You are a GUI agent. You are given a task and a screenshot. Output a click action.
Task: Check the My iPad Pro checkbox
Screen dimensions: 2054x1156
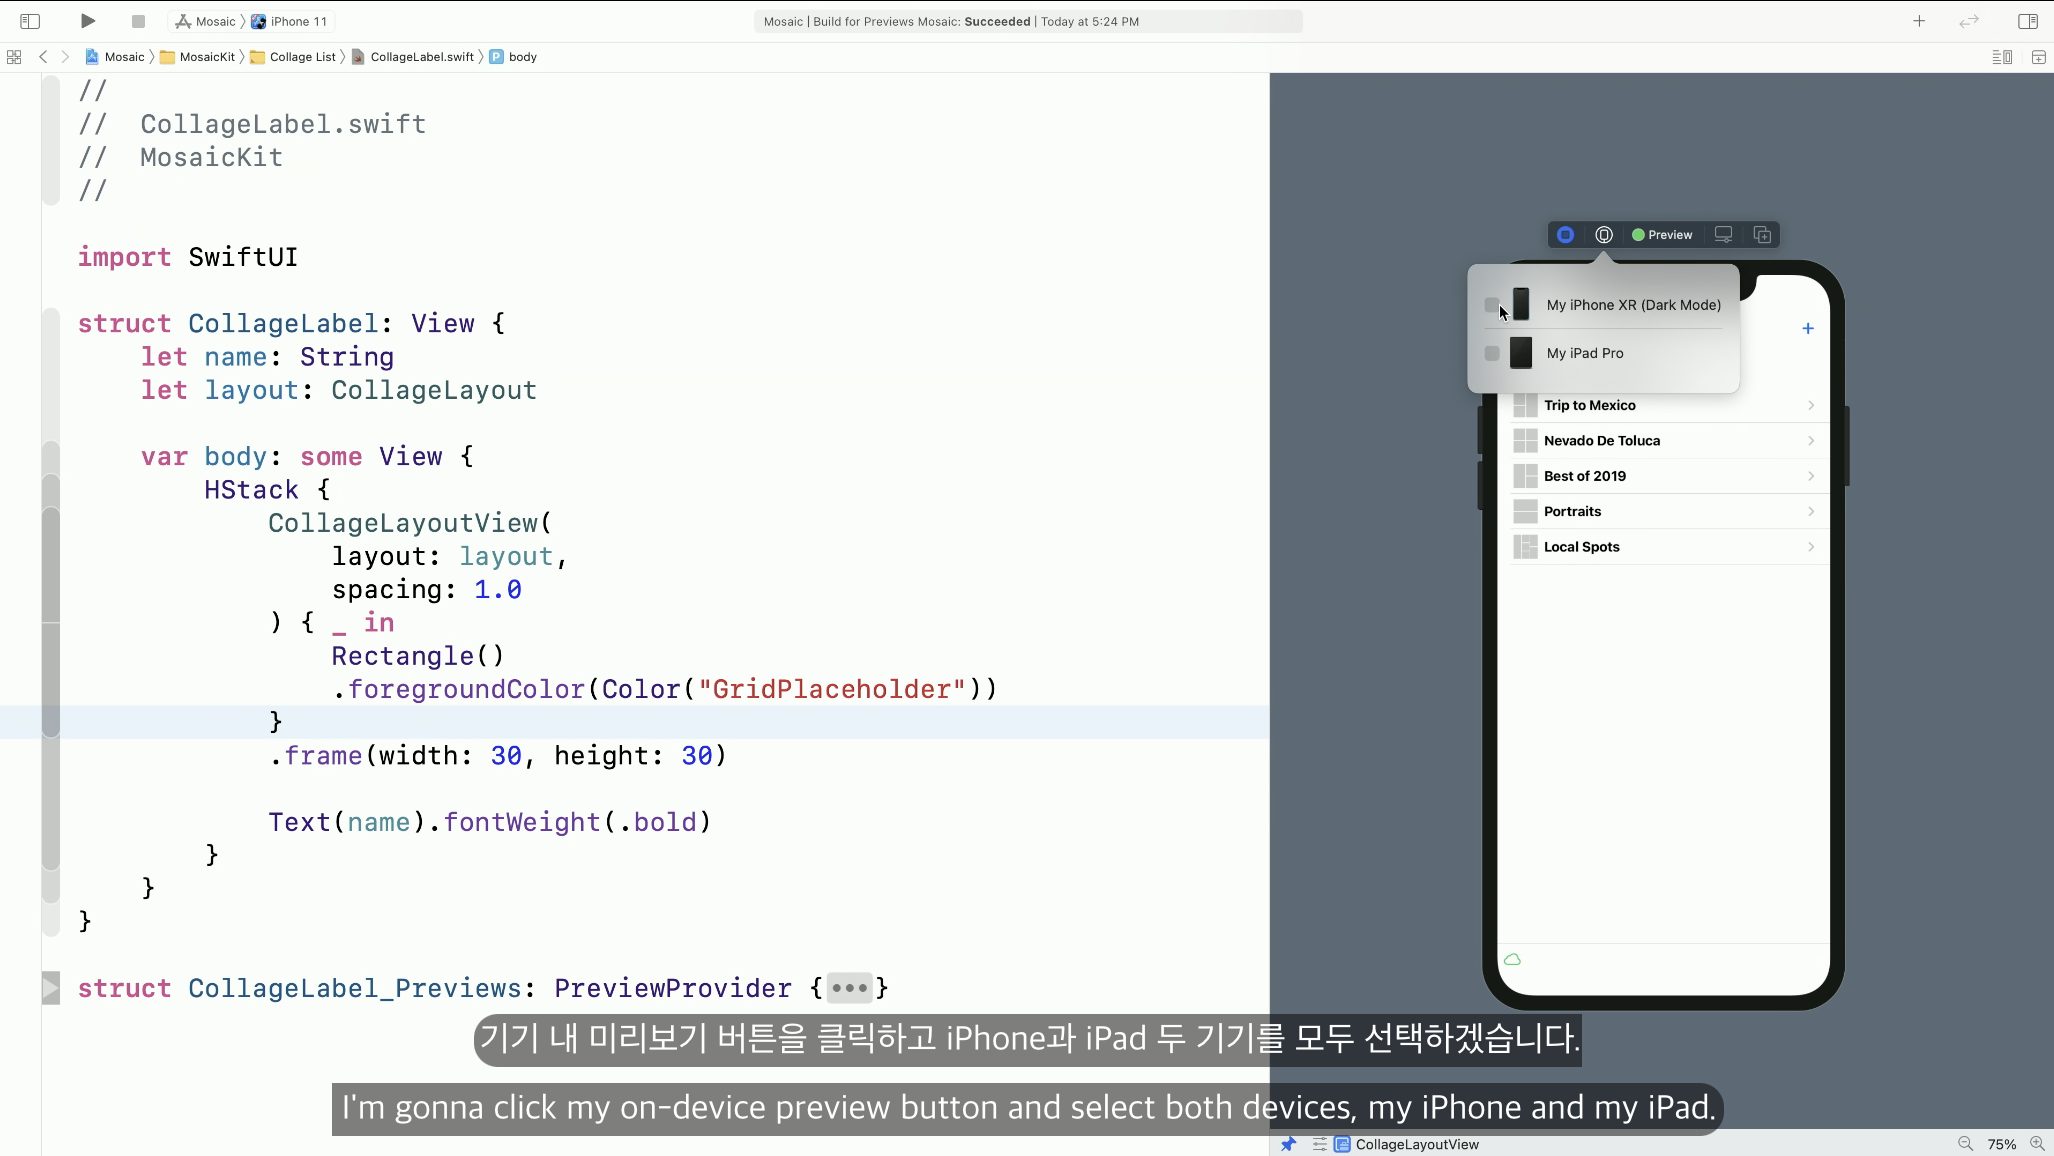coord(1492,353)
